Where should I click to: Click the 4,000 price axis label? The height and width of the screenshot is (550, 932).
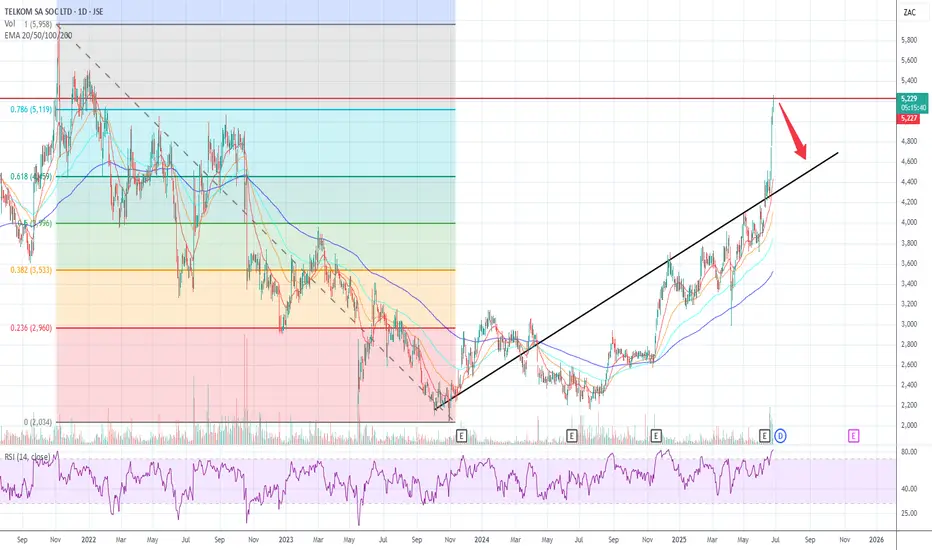tap(909, 222)
